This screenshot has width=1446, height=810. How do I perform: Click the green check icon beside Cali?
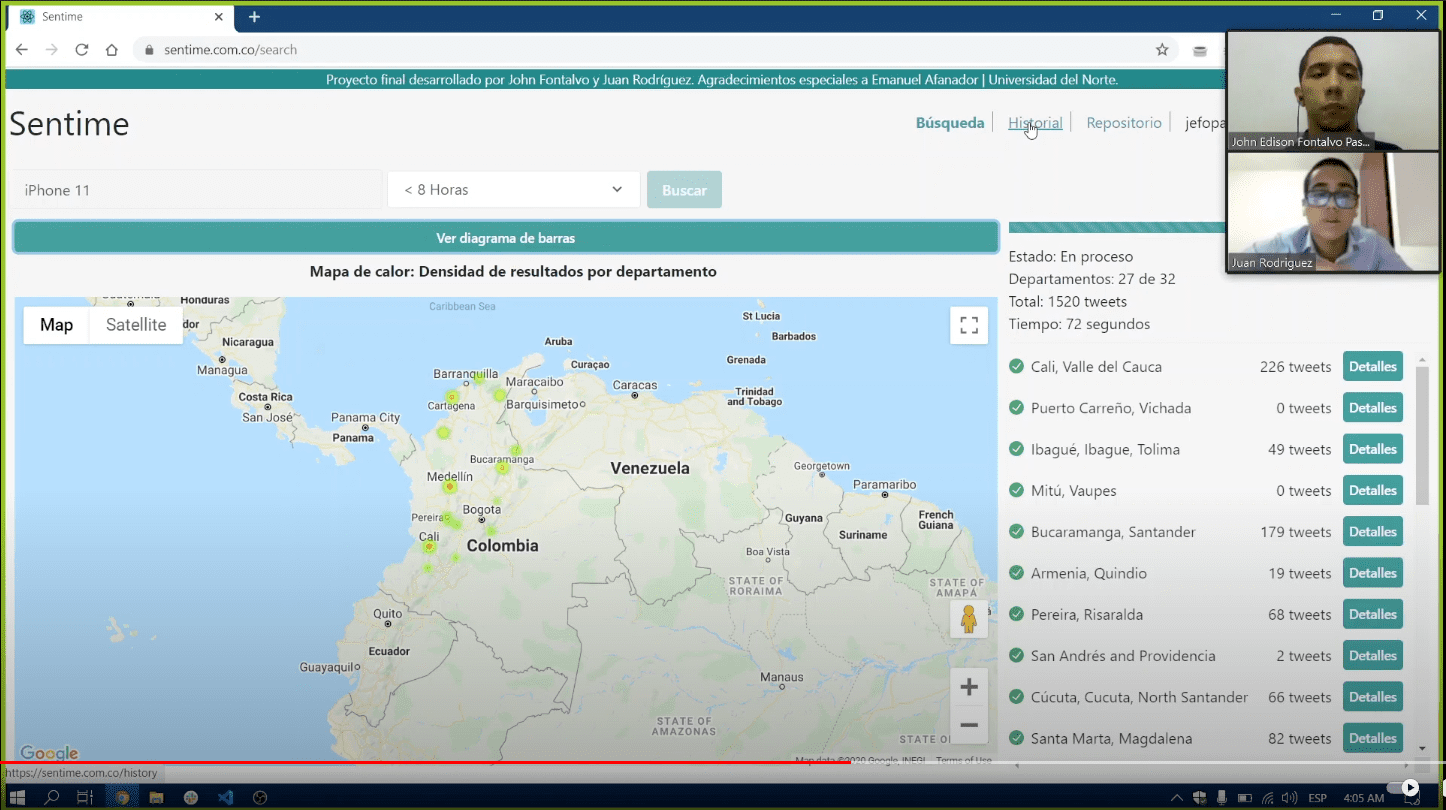point(1016,366)
